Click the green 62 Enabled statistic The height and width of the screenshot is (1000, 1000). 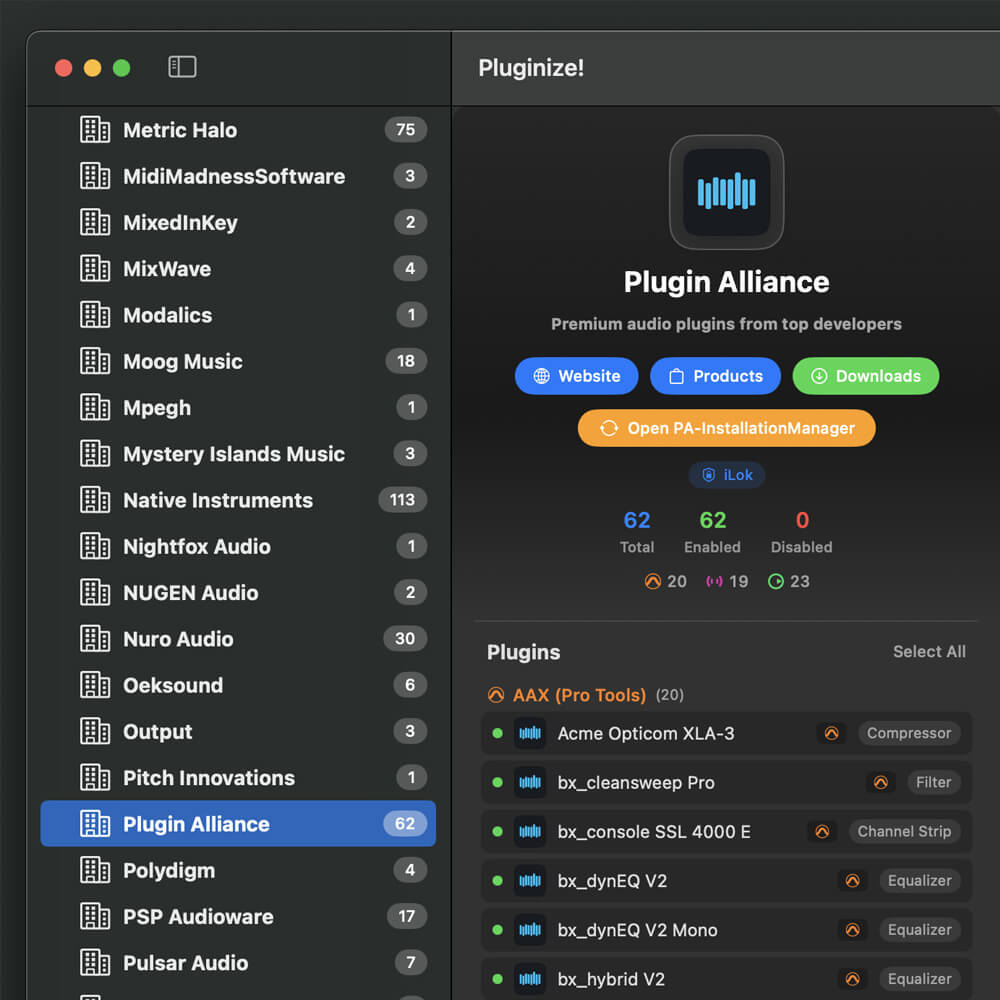click(x=712, y=531)
